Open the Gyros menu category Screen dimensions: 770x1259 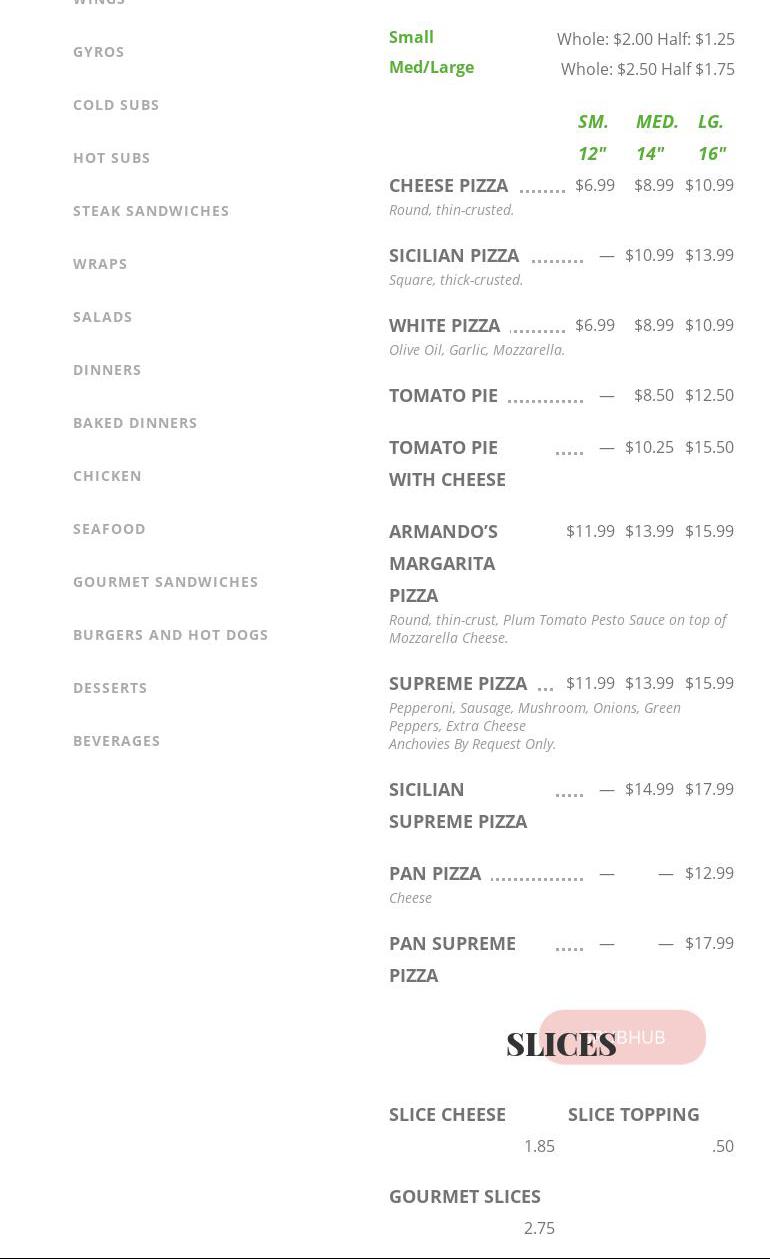99,52
